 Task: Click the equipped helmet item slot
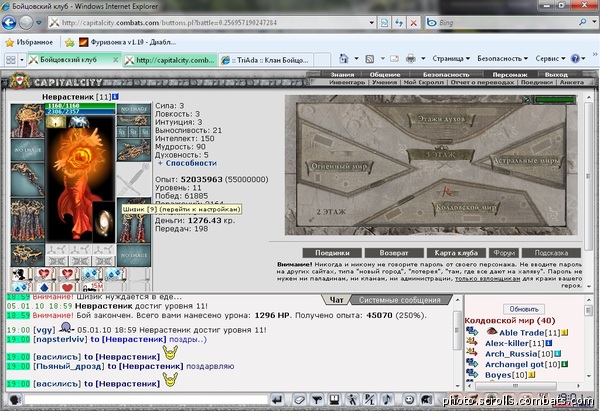point(27,121)
